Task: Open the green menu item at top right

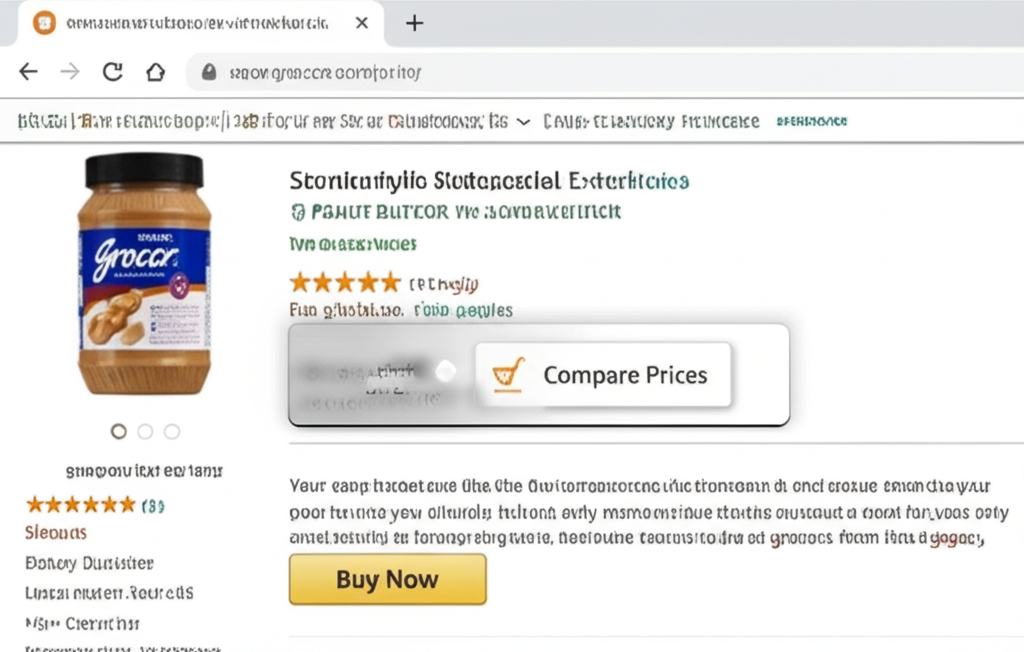Action: click(810, 120)
